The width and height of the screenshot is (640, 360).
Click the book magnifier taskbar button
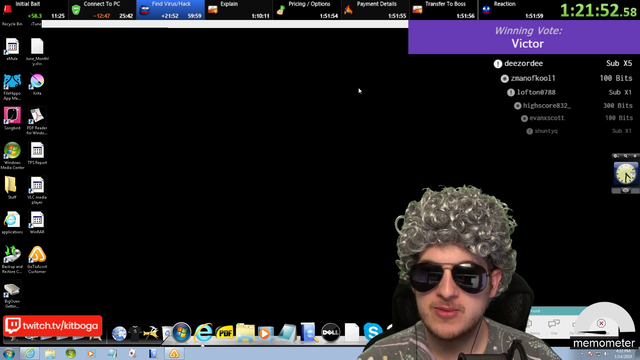[x=153, y=353]
